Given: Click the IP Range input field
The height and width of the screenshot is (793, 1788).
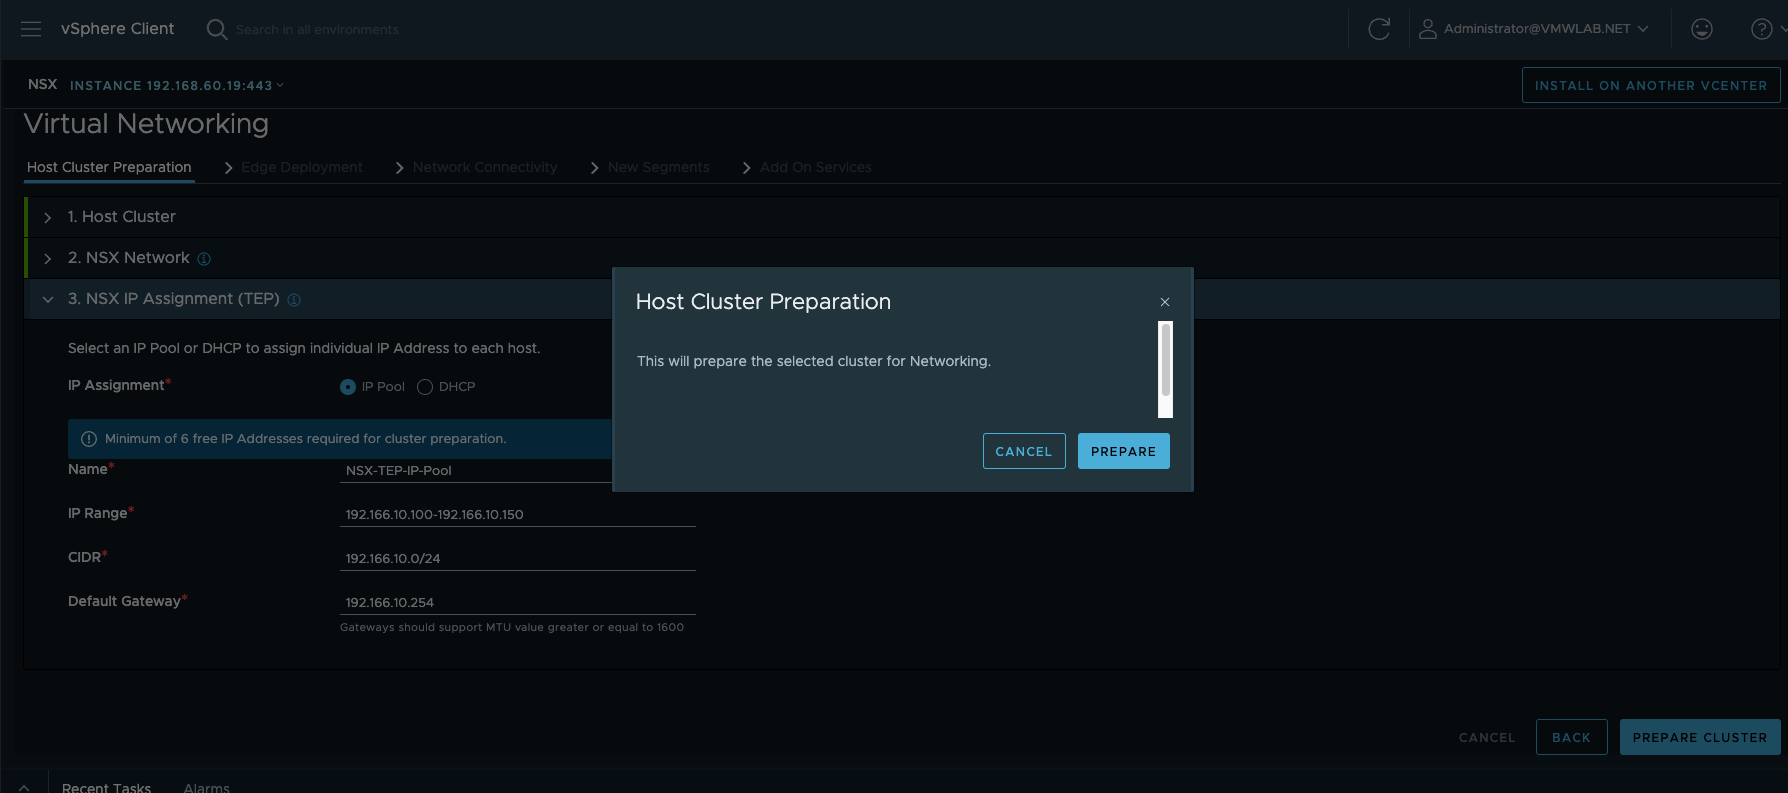Looking at the screenshot, I should pyautogui.click(x=518, y=514).
